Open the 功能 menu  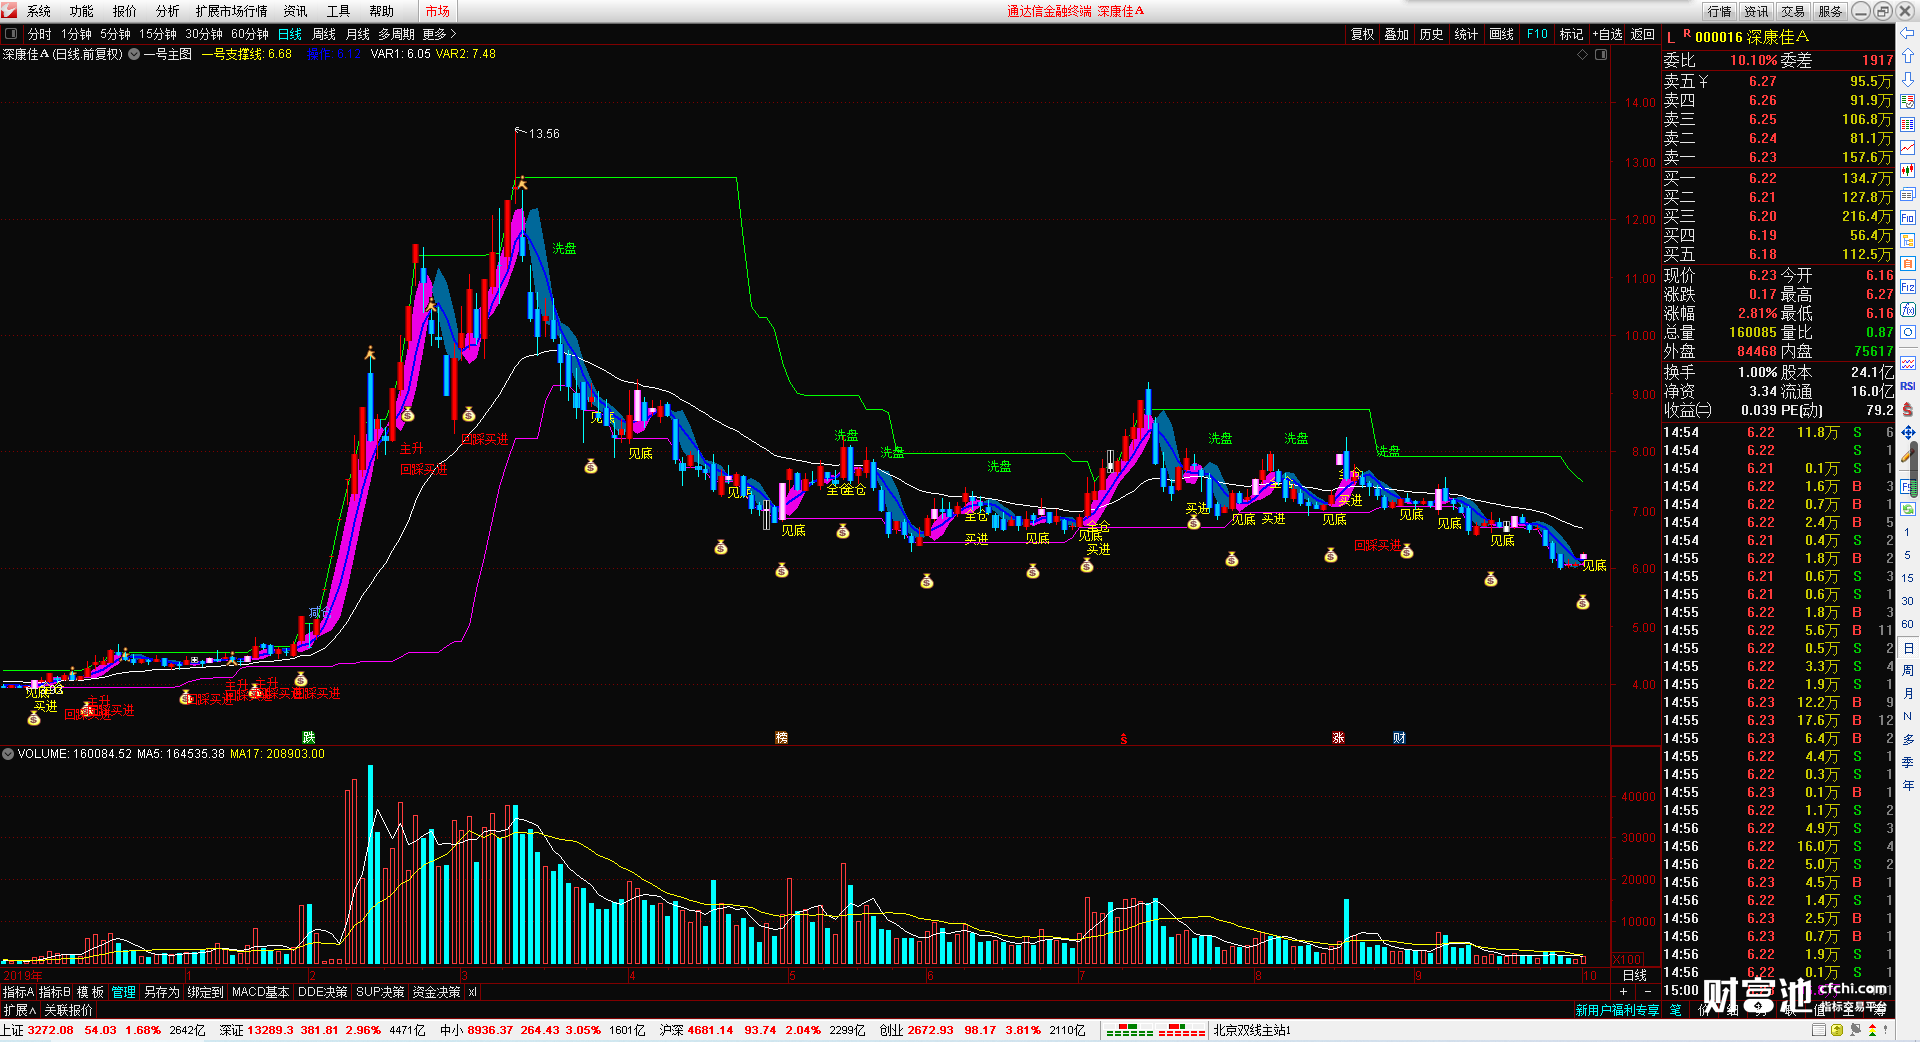pos(82,11)
